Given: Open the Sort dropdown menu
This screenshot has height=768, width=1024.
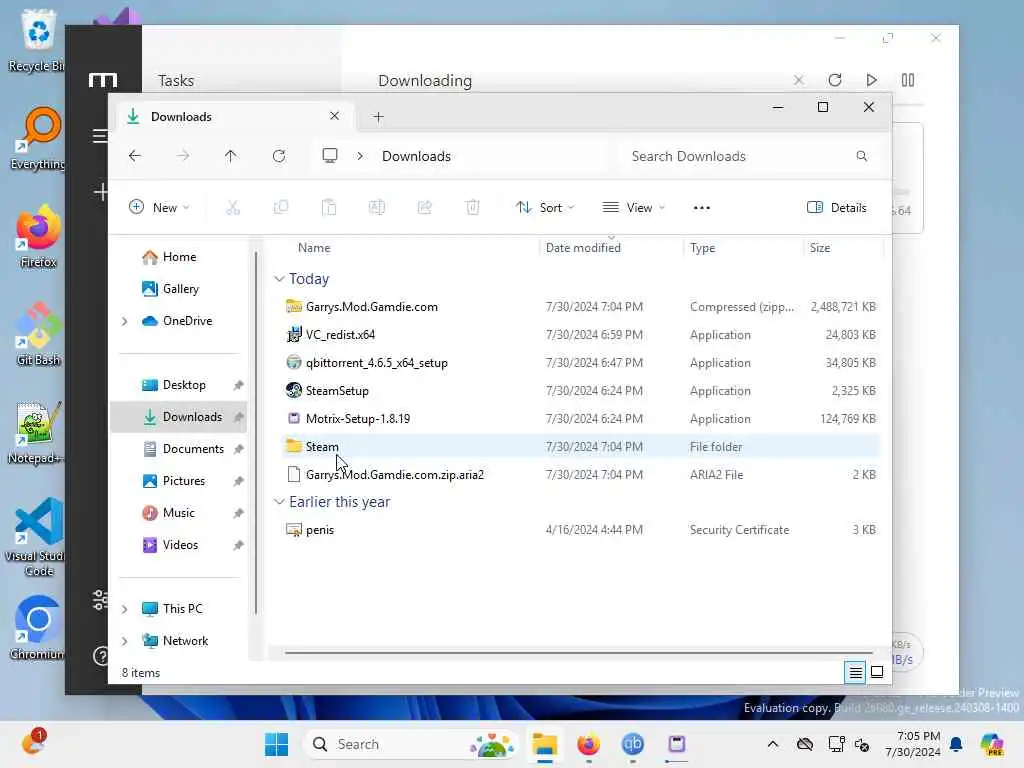Looking at the screenshot, I should click(545, 208).
